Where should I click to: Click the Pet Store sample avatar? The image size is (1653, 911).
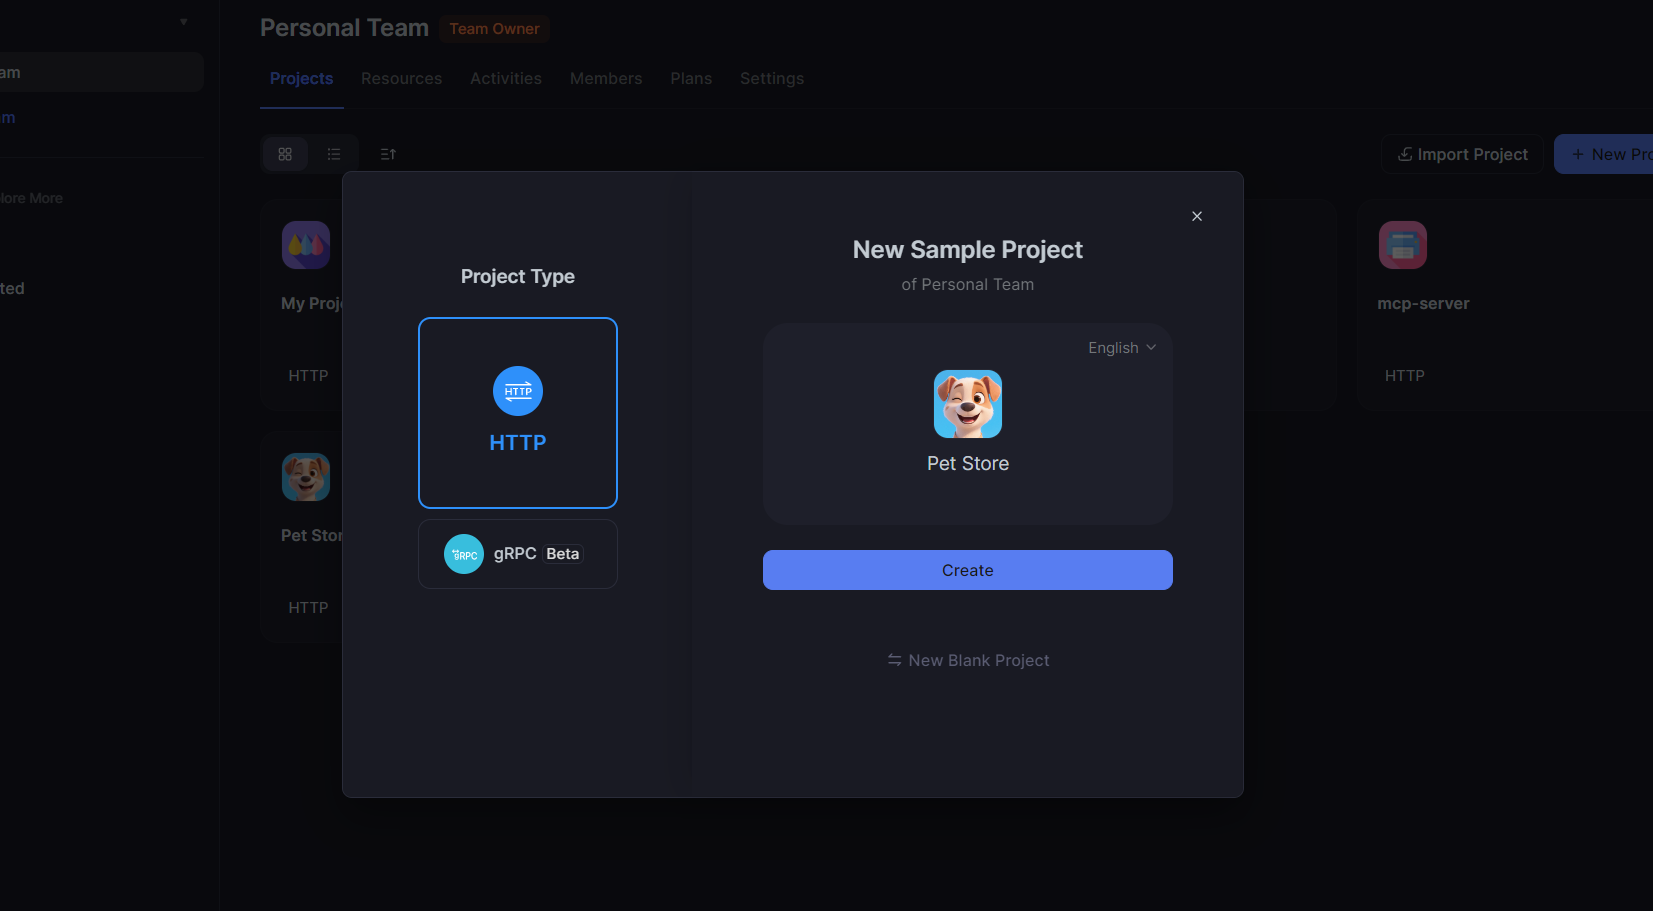click(967, 404)
